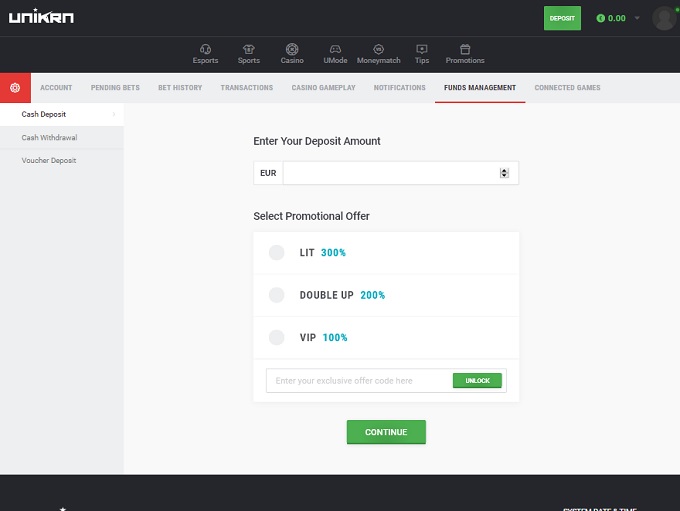Select the LIT 300% promotional offer
Screen dimensions: 680x511
277,253
